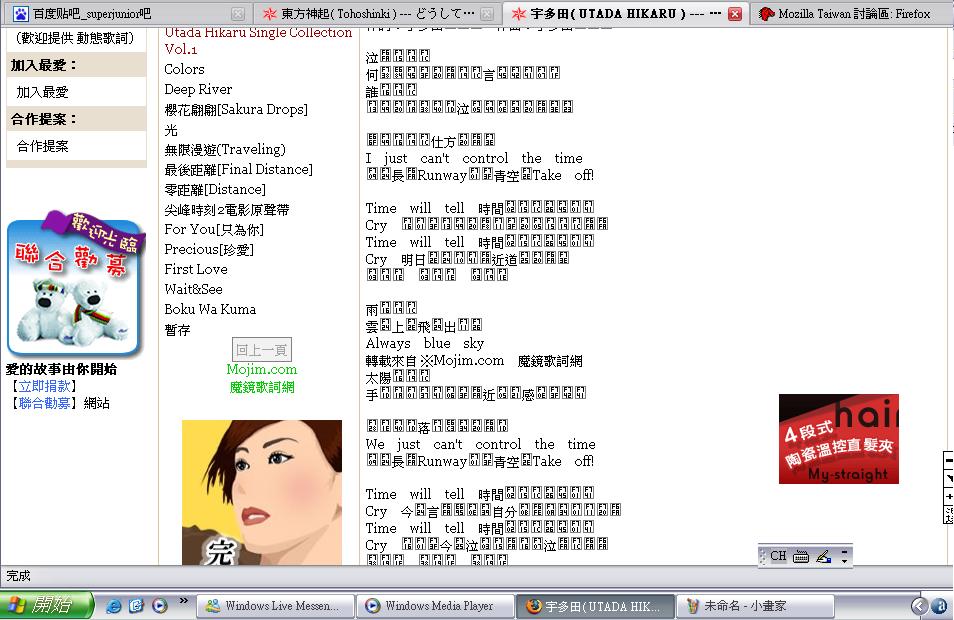Click the 回上一頁 back button
Image resolution: width=954 pixels, height=620 pixels.
tap(262, 349)
